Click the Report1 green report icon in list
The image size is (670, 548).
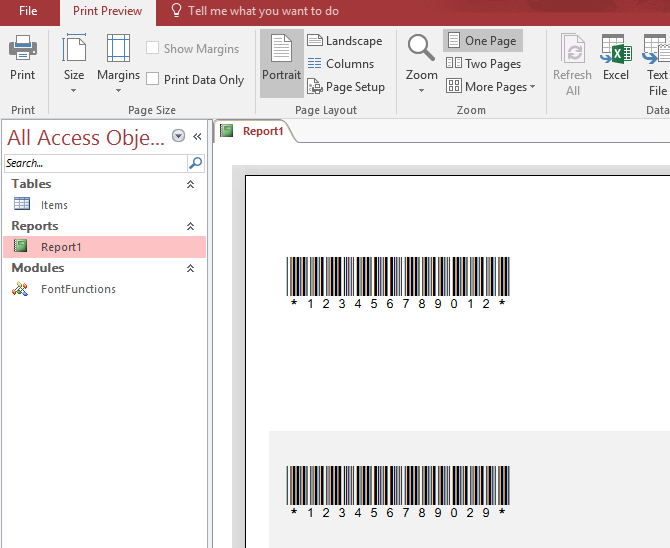[21, 246]
